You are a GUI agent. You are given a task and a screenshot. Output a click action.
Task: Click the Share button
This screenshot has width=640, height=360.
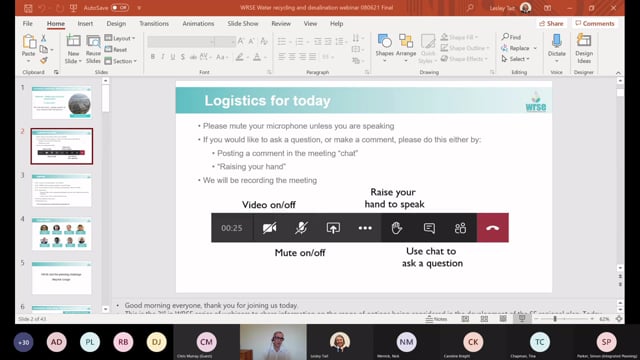(x=551, y=24)
